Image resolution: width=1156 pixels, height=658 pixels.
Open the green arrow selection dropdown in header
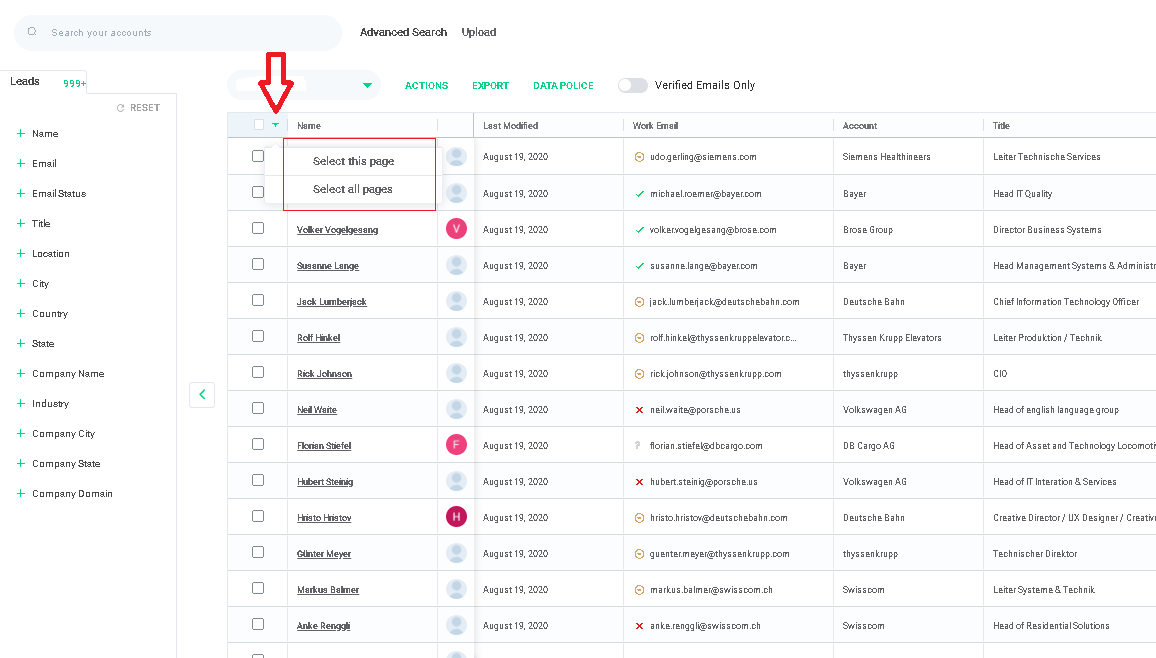[275, 125]
